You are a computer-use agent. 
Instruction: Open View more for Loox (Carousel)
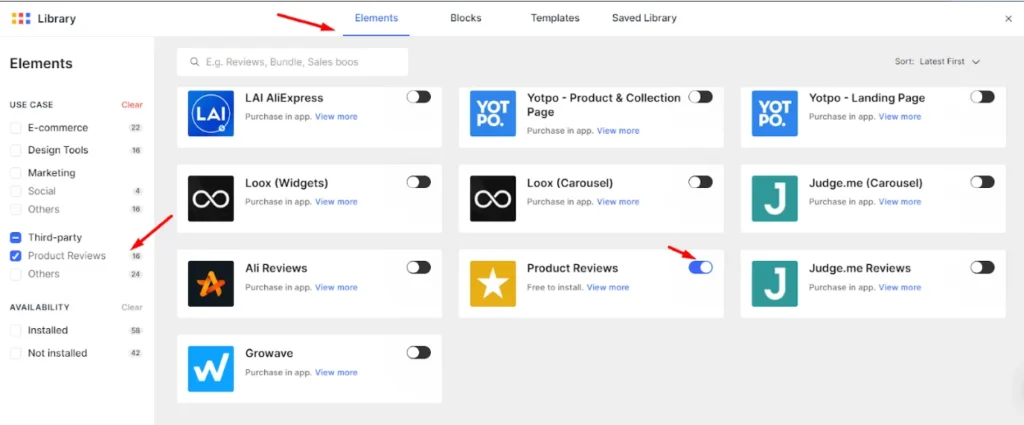point(618,202)
